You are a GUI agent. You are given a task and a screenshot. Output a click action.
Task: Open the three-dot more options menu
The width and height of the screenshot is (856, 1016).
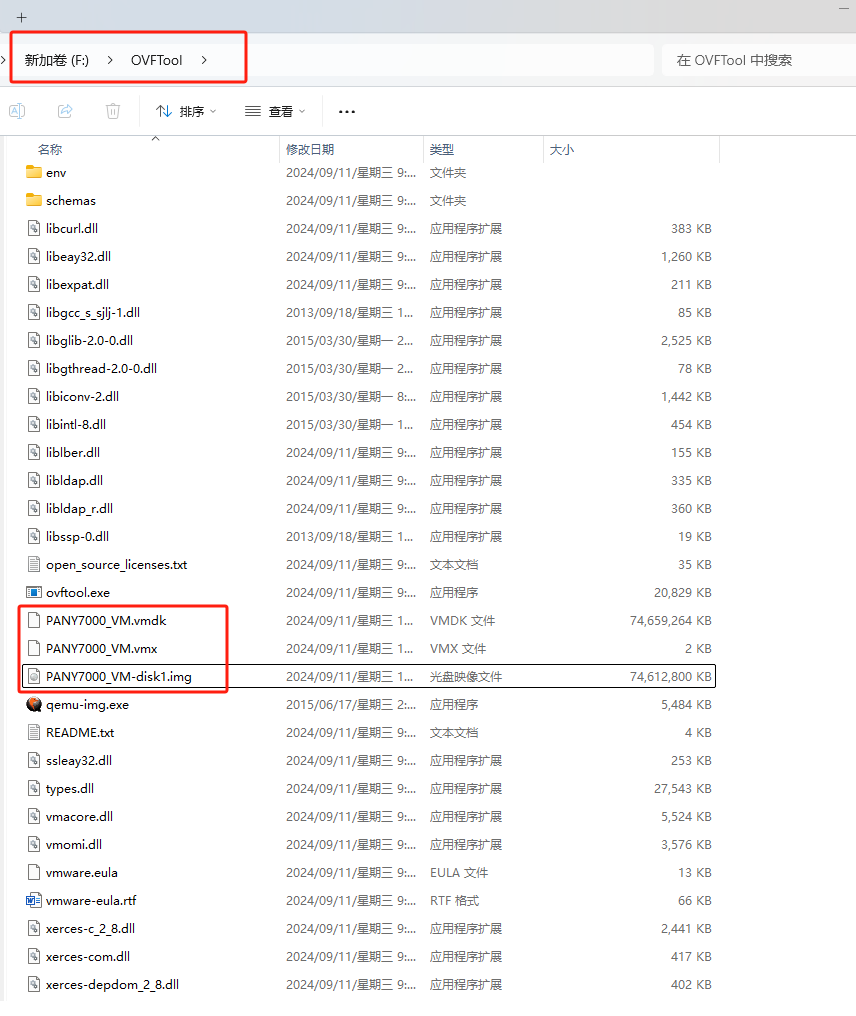347,111
